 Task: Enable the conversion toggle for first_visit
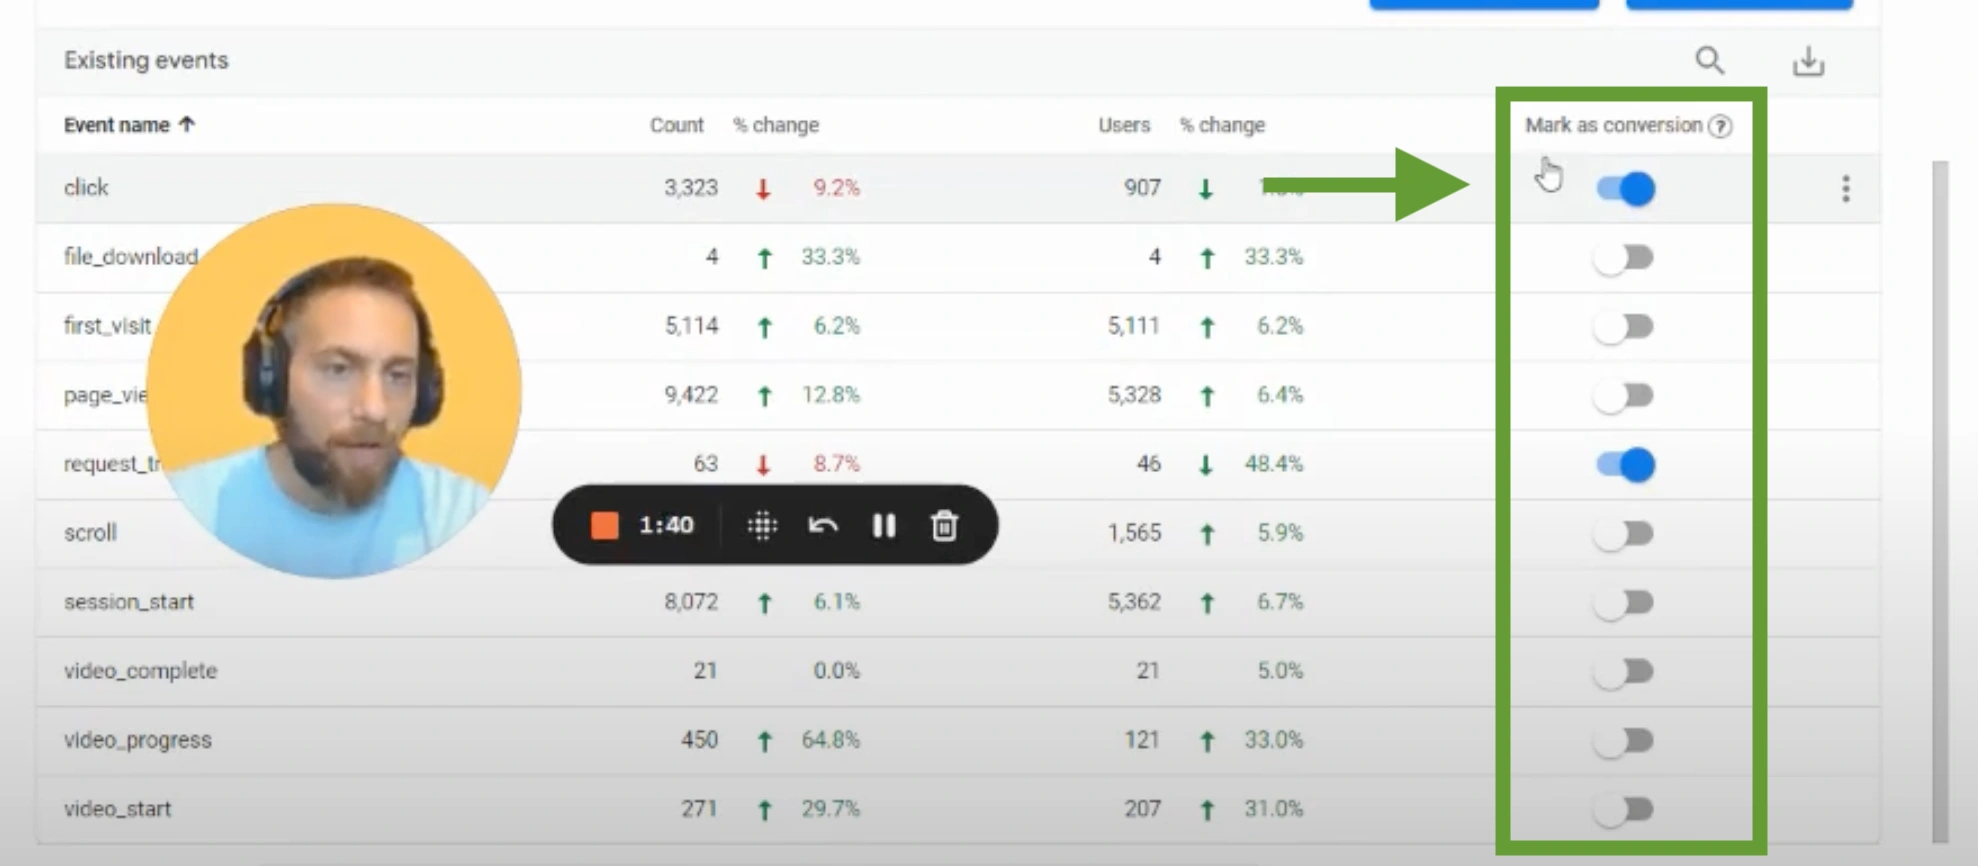(1623, 327)
